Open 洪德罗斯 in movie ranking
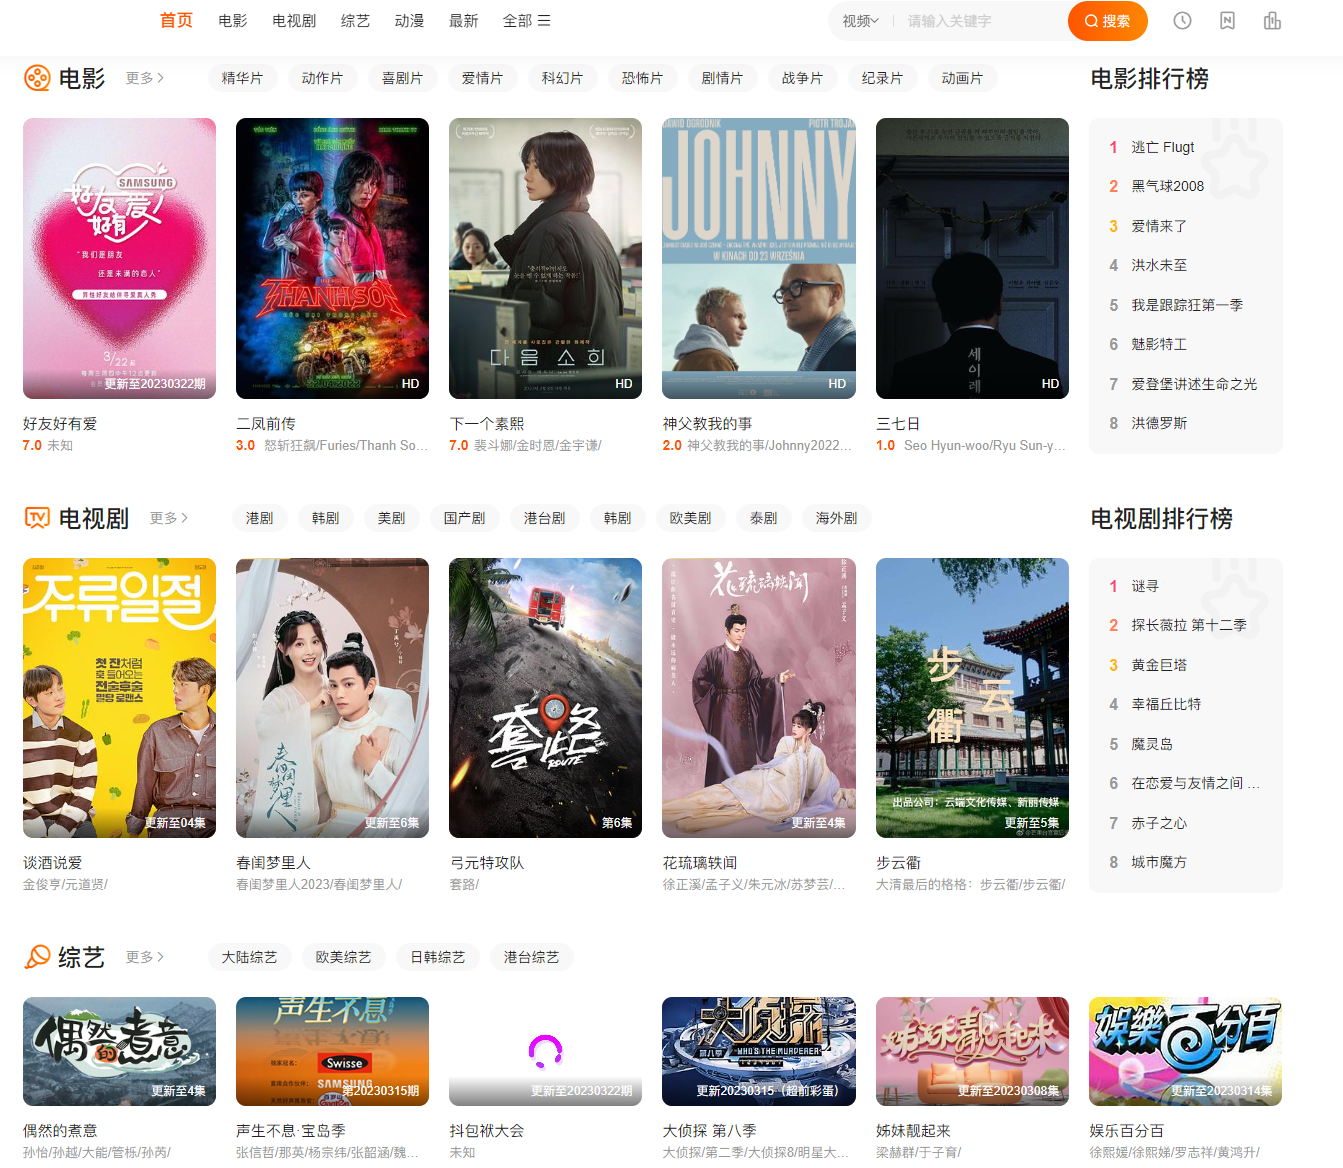The image size is (1343, 1168). tap(1159, 423)
